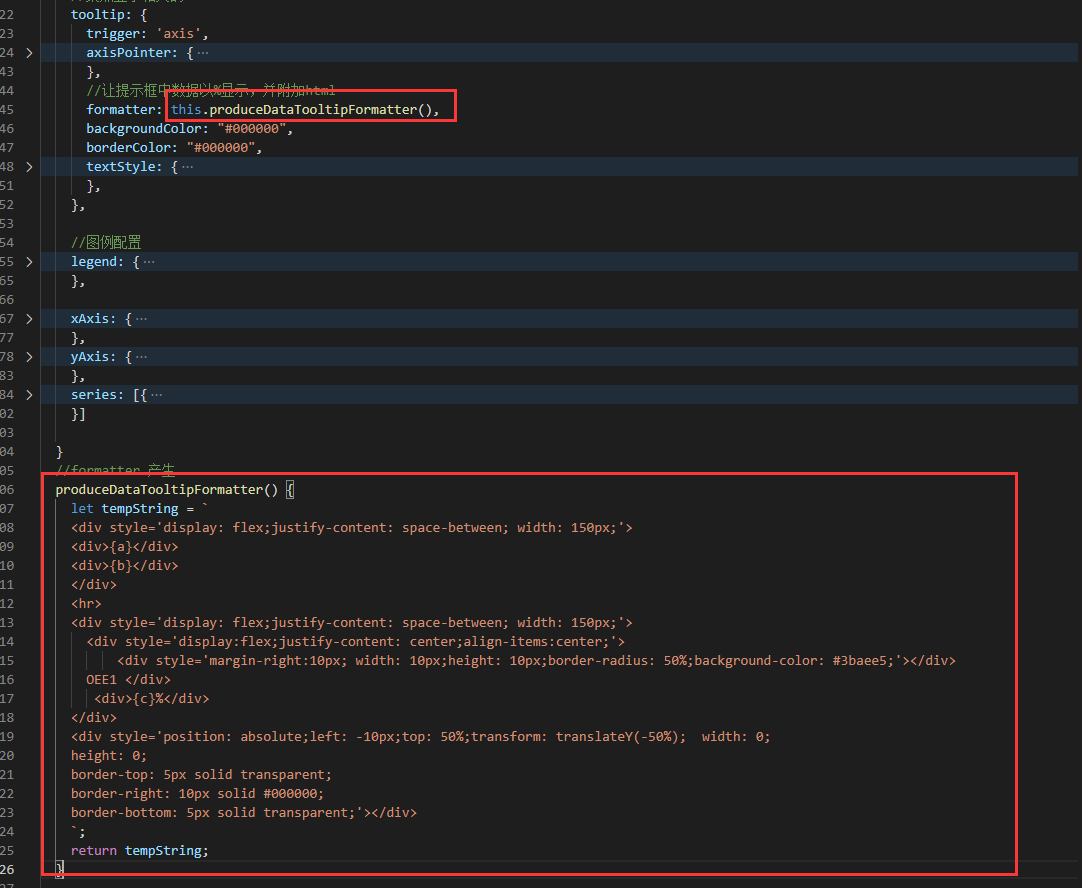Viewport: 1082px width, 888px height.
Task: Click the position: absolute style line
Action: click(x=421, y=736)
